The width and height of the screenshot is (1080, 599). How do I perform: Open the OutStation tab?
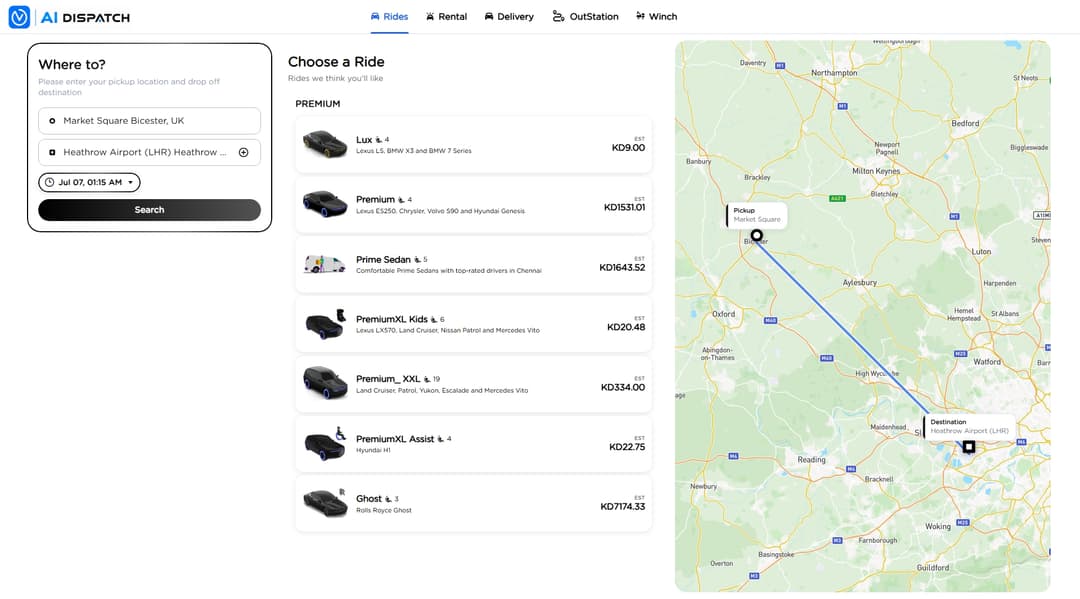click(x=585, y=17)
